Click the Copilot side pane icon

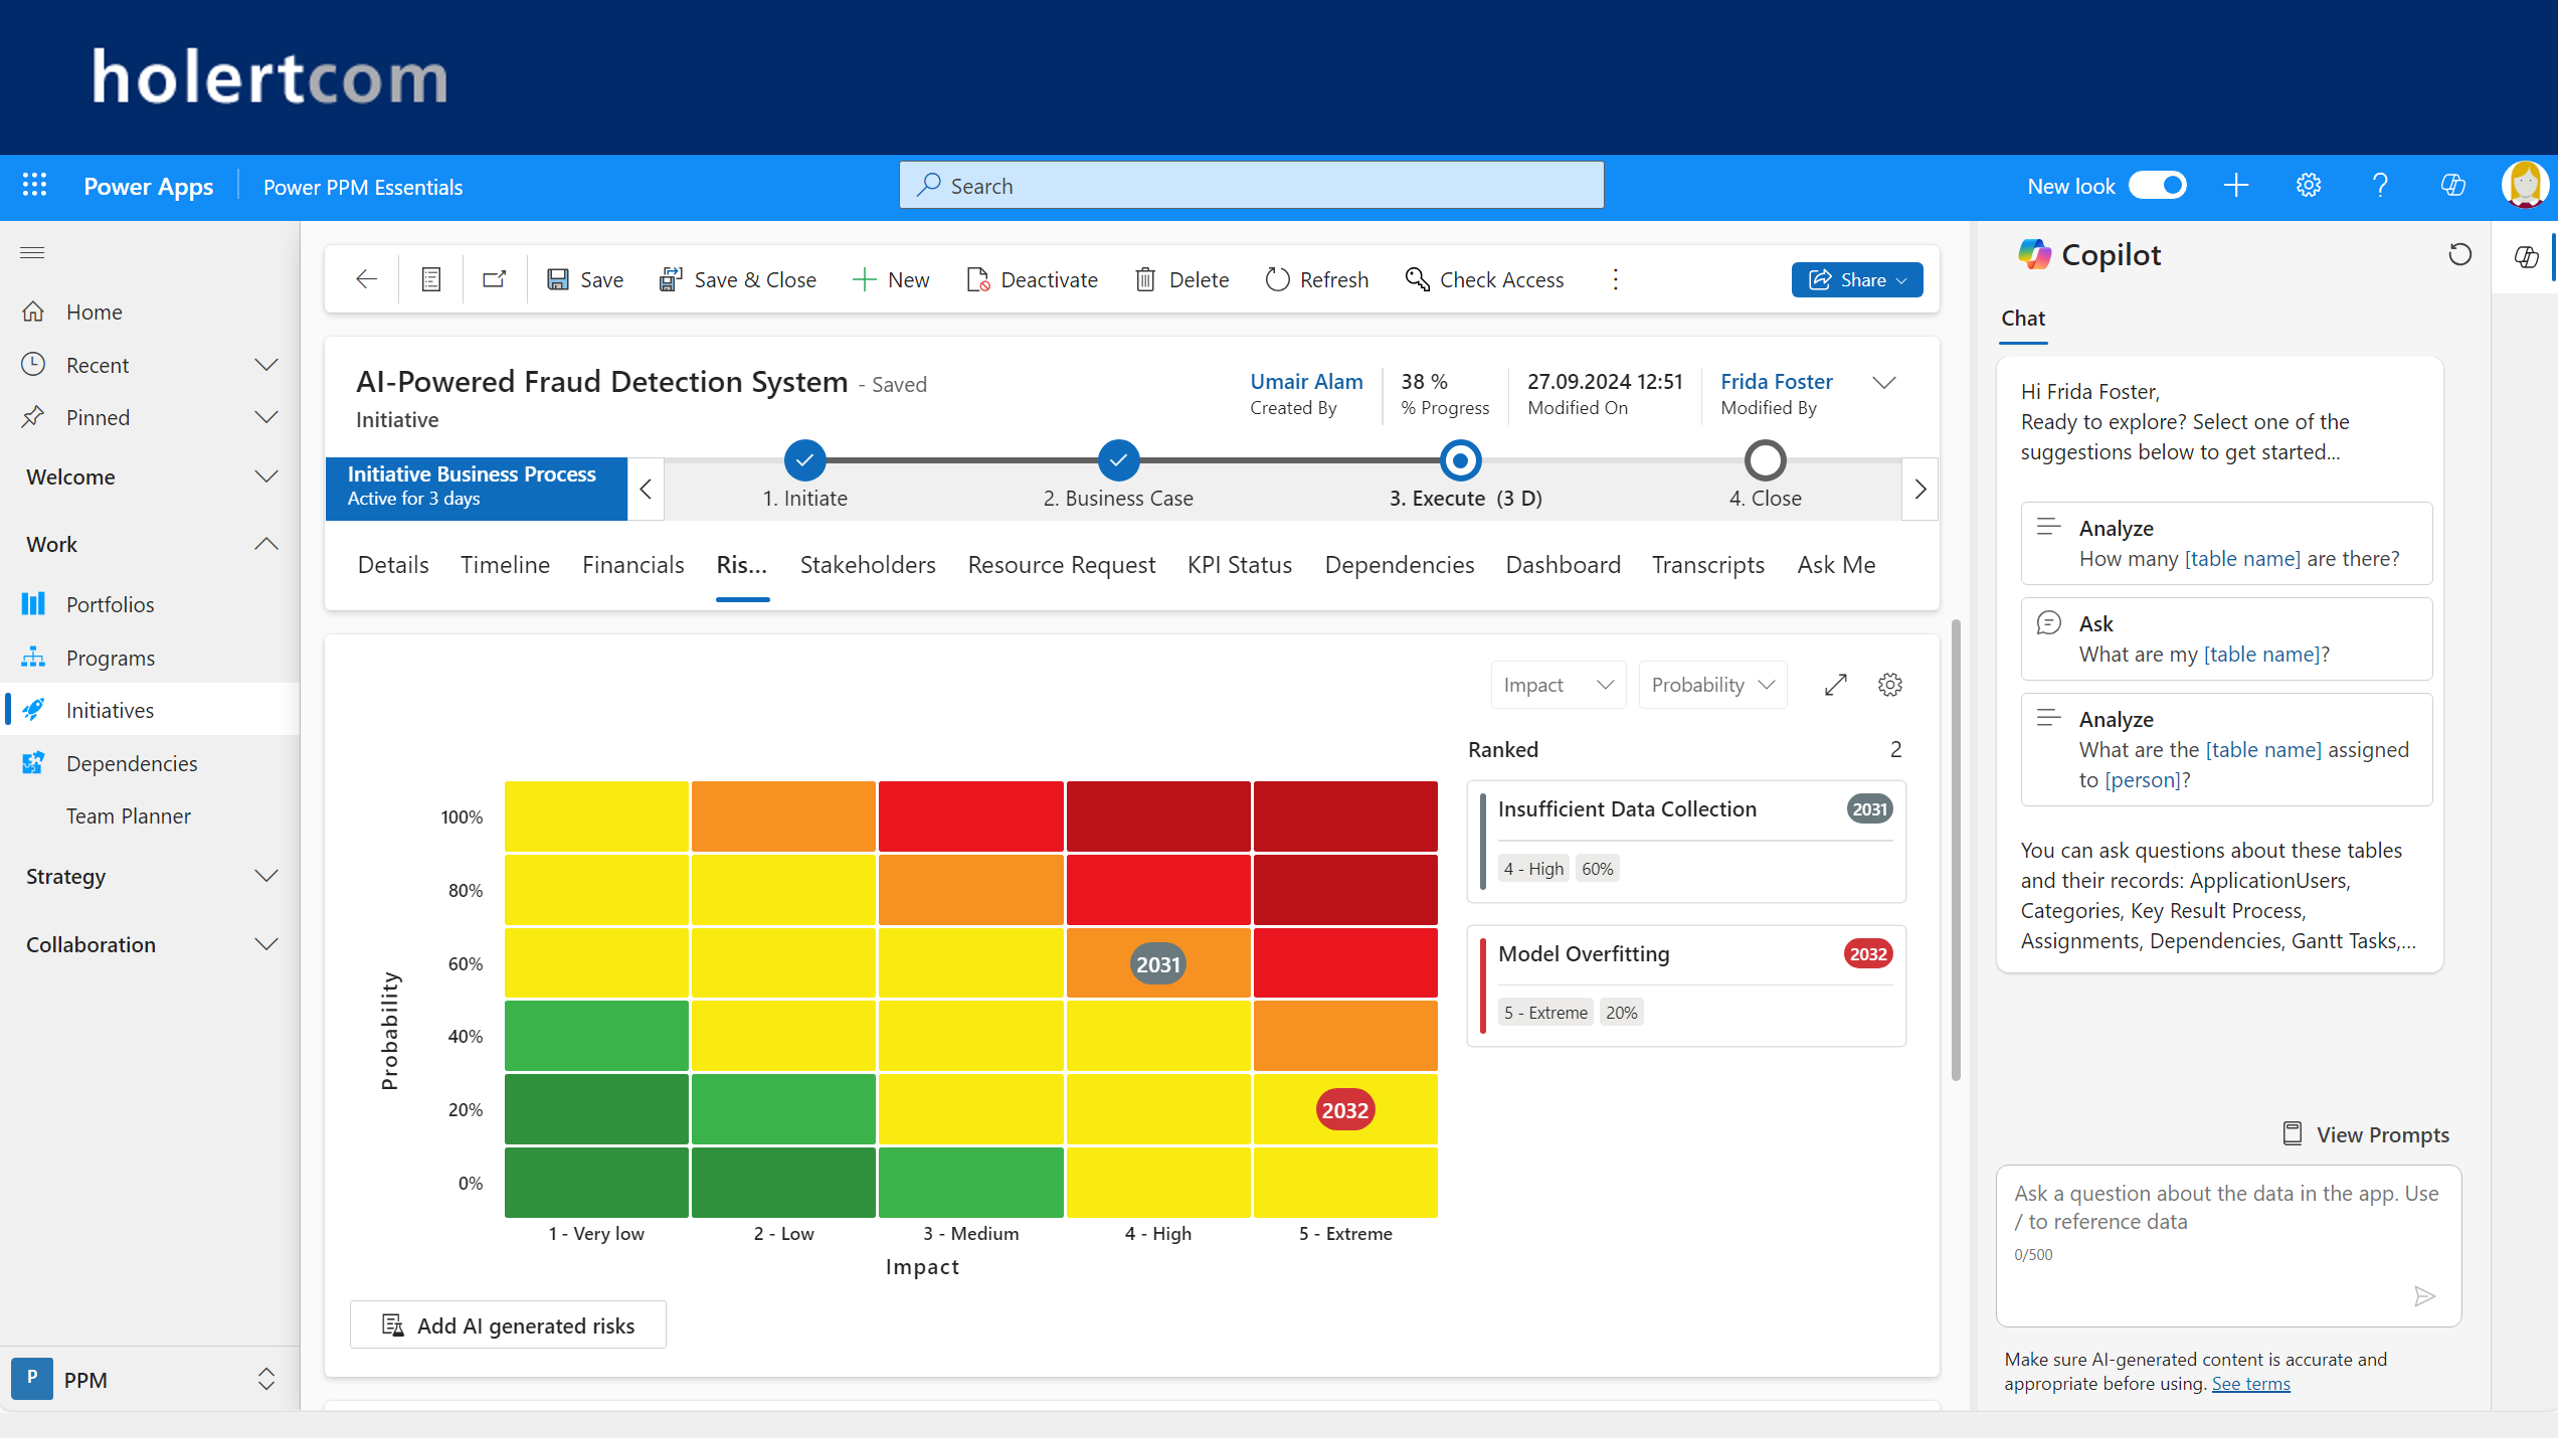pyautogui.click(x=2526, y=257)
